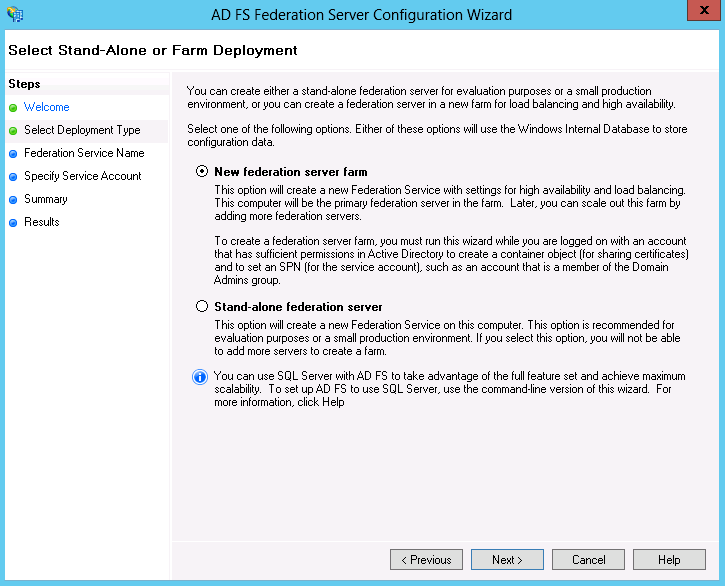
Task: Close the wizard with the red X
Action: [704, 10]
